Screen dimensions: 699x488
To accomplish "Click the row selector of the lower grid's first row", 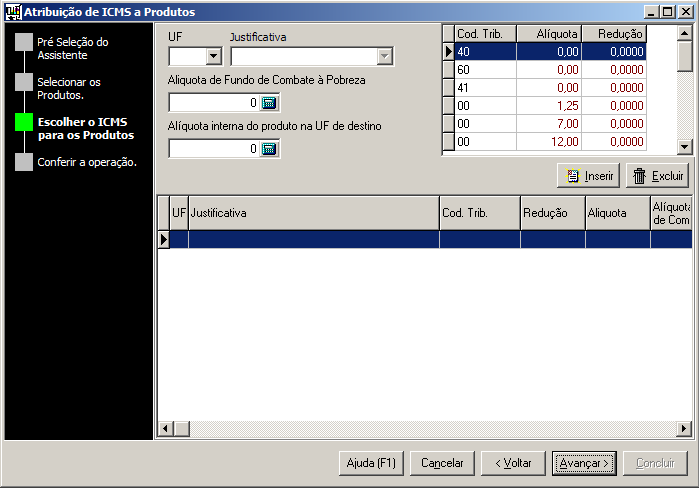I will (164, 239).
